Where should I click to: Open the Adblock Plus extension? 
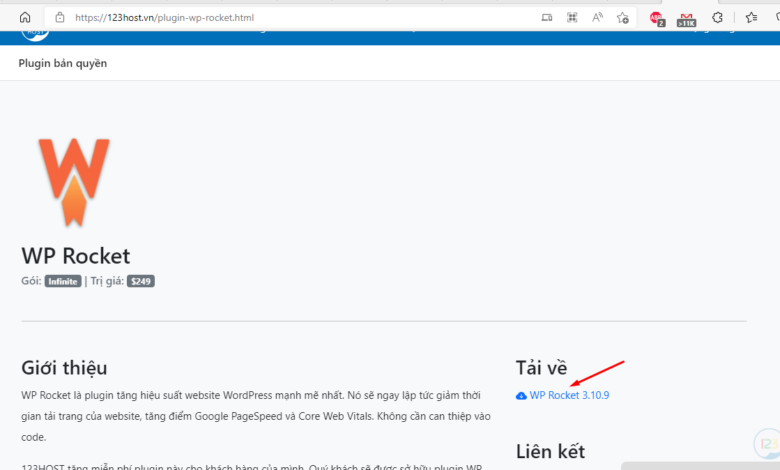[x=657, y=19]
